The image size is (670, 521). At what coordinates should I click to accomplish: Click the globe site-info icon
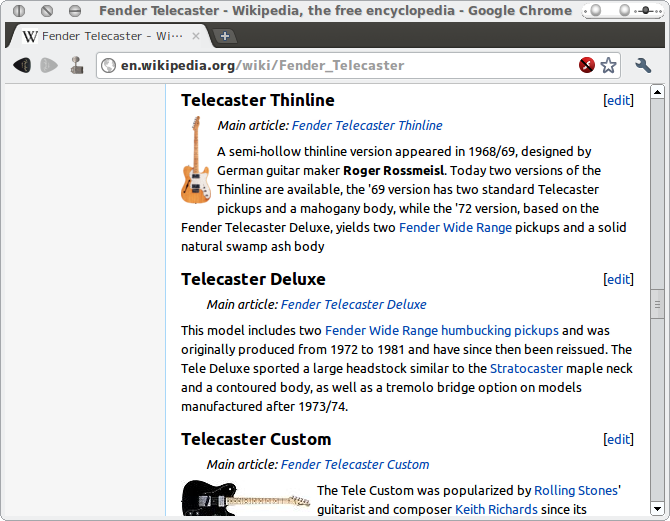pos(109,65)
